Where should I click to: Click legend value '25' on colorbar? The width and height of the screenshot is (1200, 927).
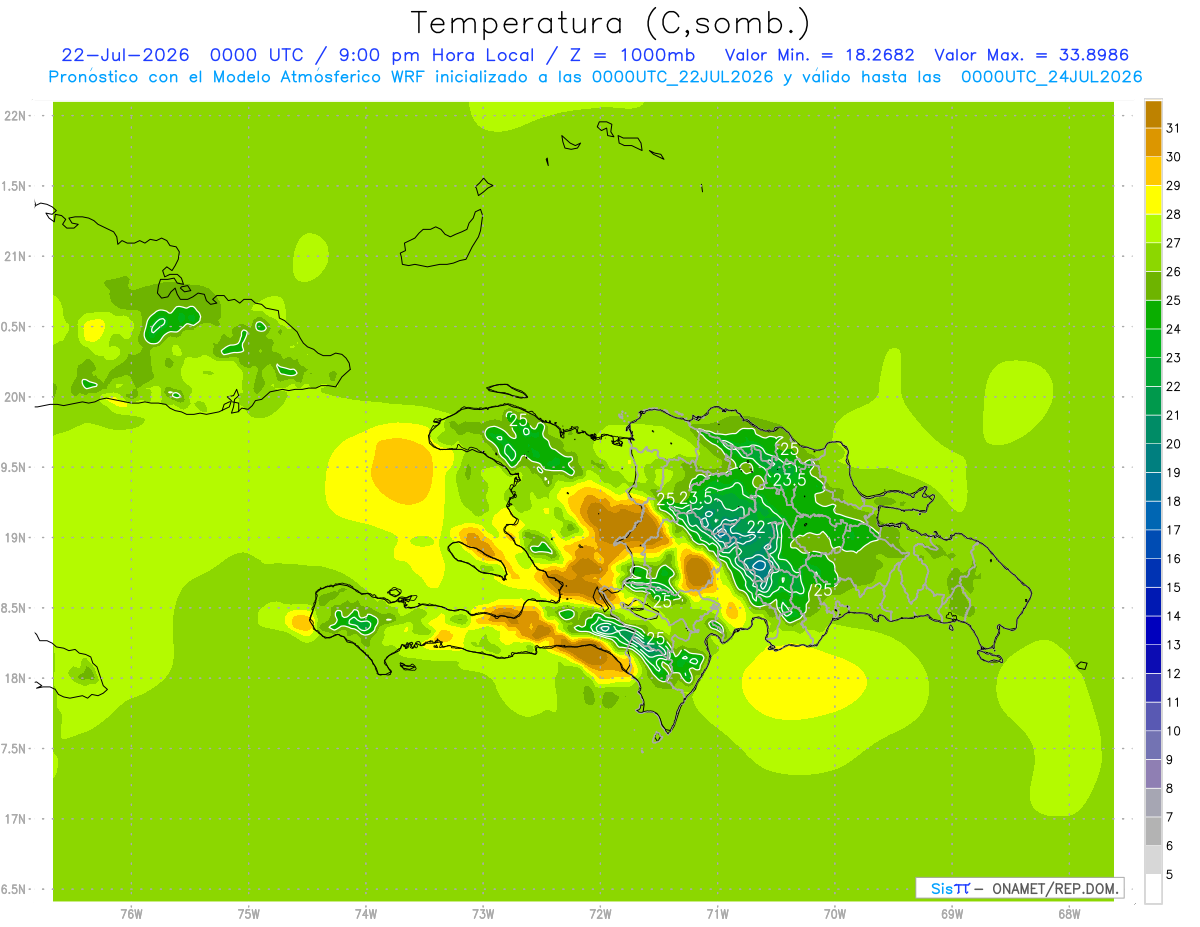point(1174,300)
